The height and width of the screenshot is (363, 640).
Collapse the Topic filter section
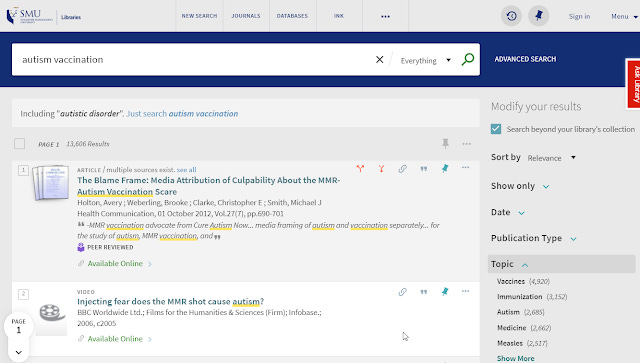click(x=562, y=264)
